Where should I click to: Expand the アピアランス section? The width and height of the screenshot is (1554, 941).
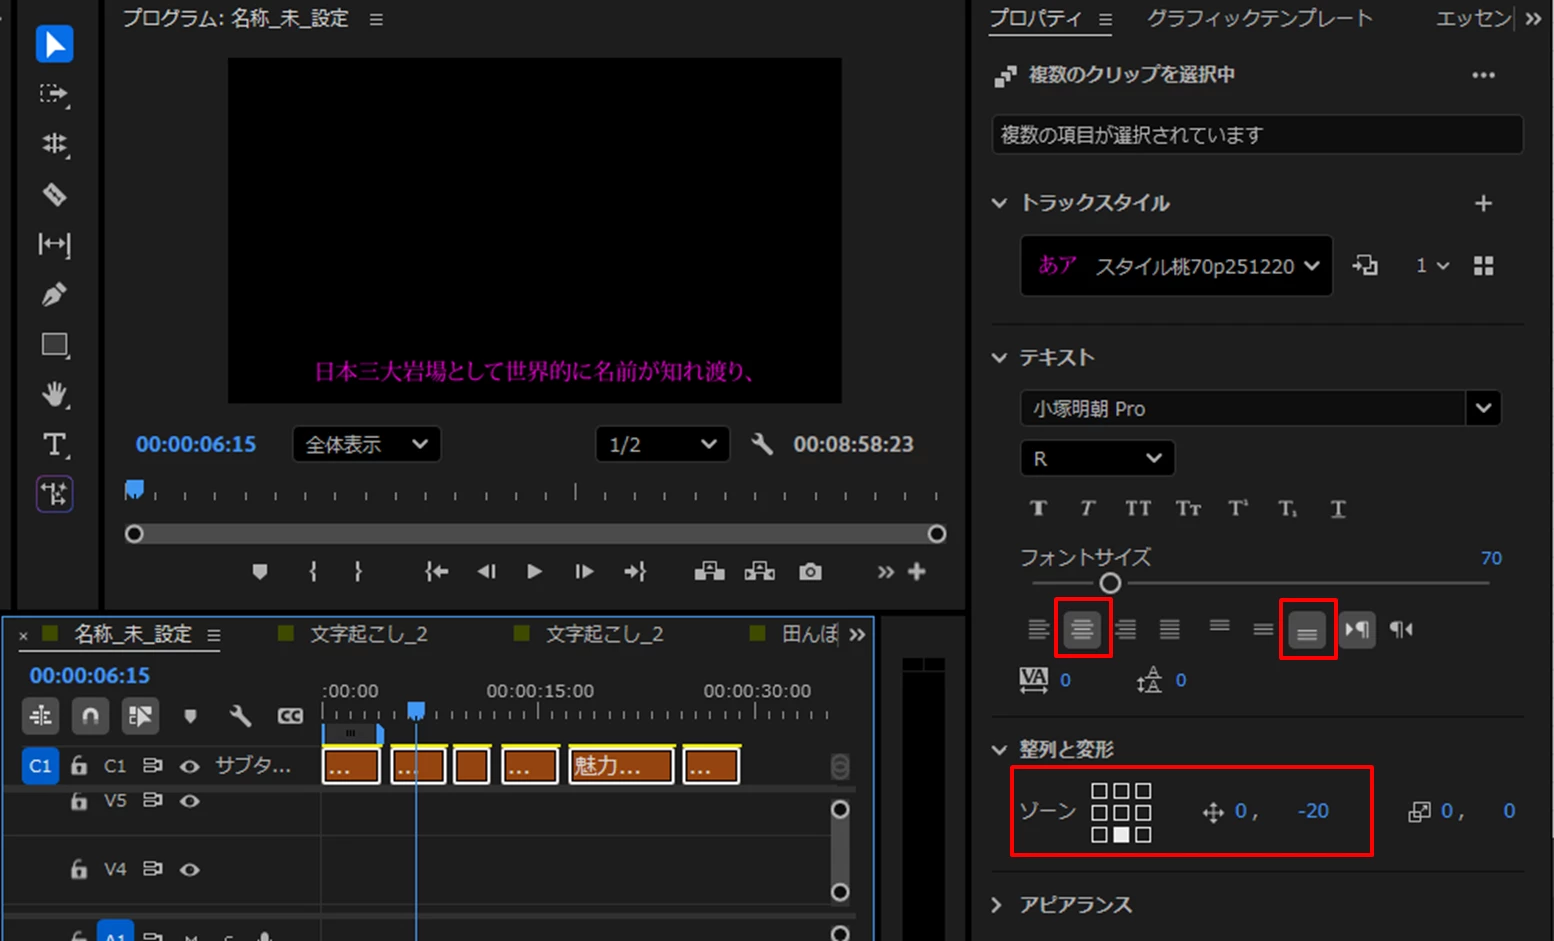[x=997, y=905]
